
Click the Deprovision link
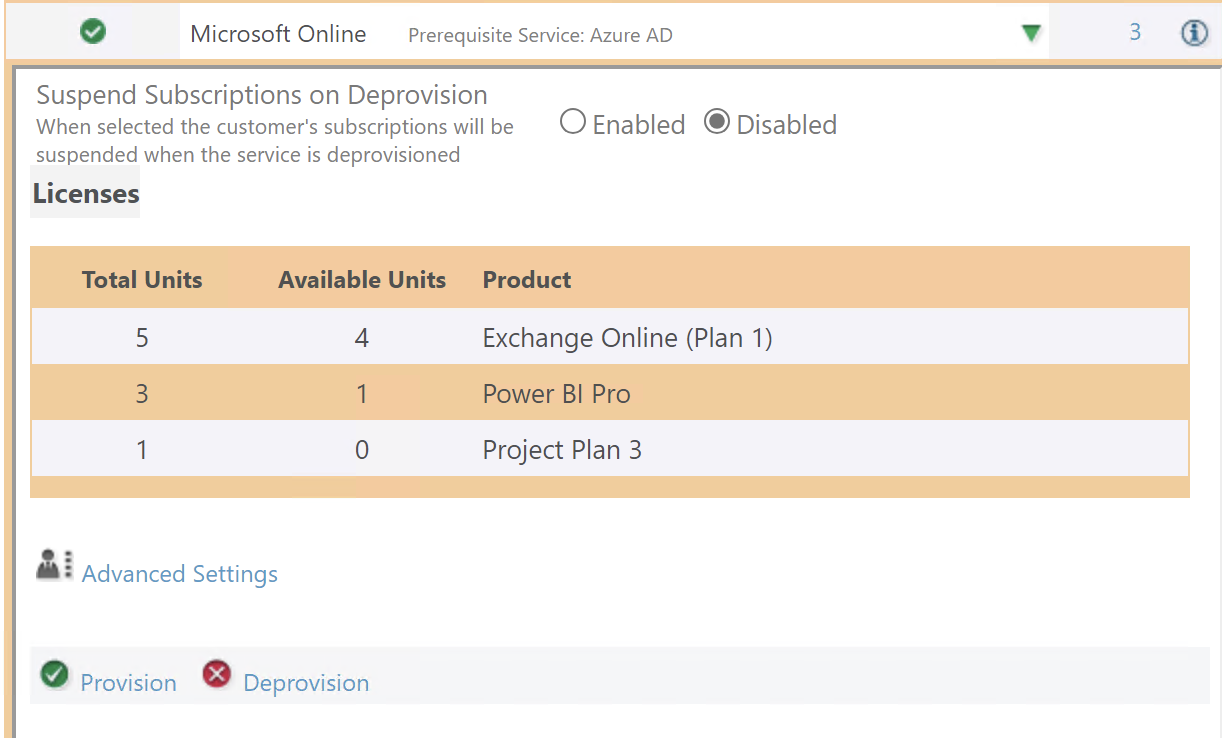pyautogui.click(x=306, y=683)
